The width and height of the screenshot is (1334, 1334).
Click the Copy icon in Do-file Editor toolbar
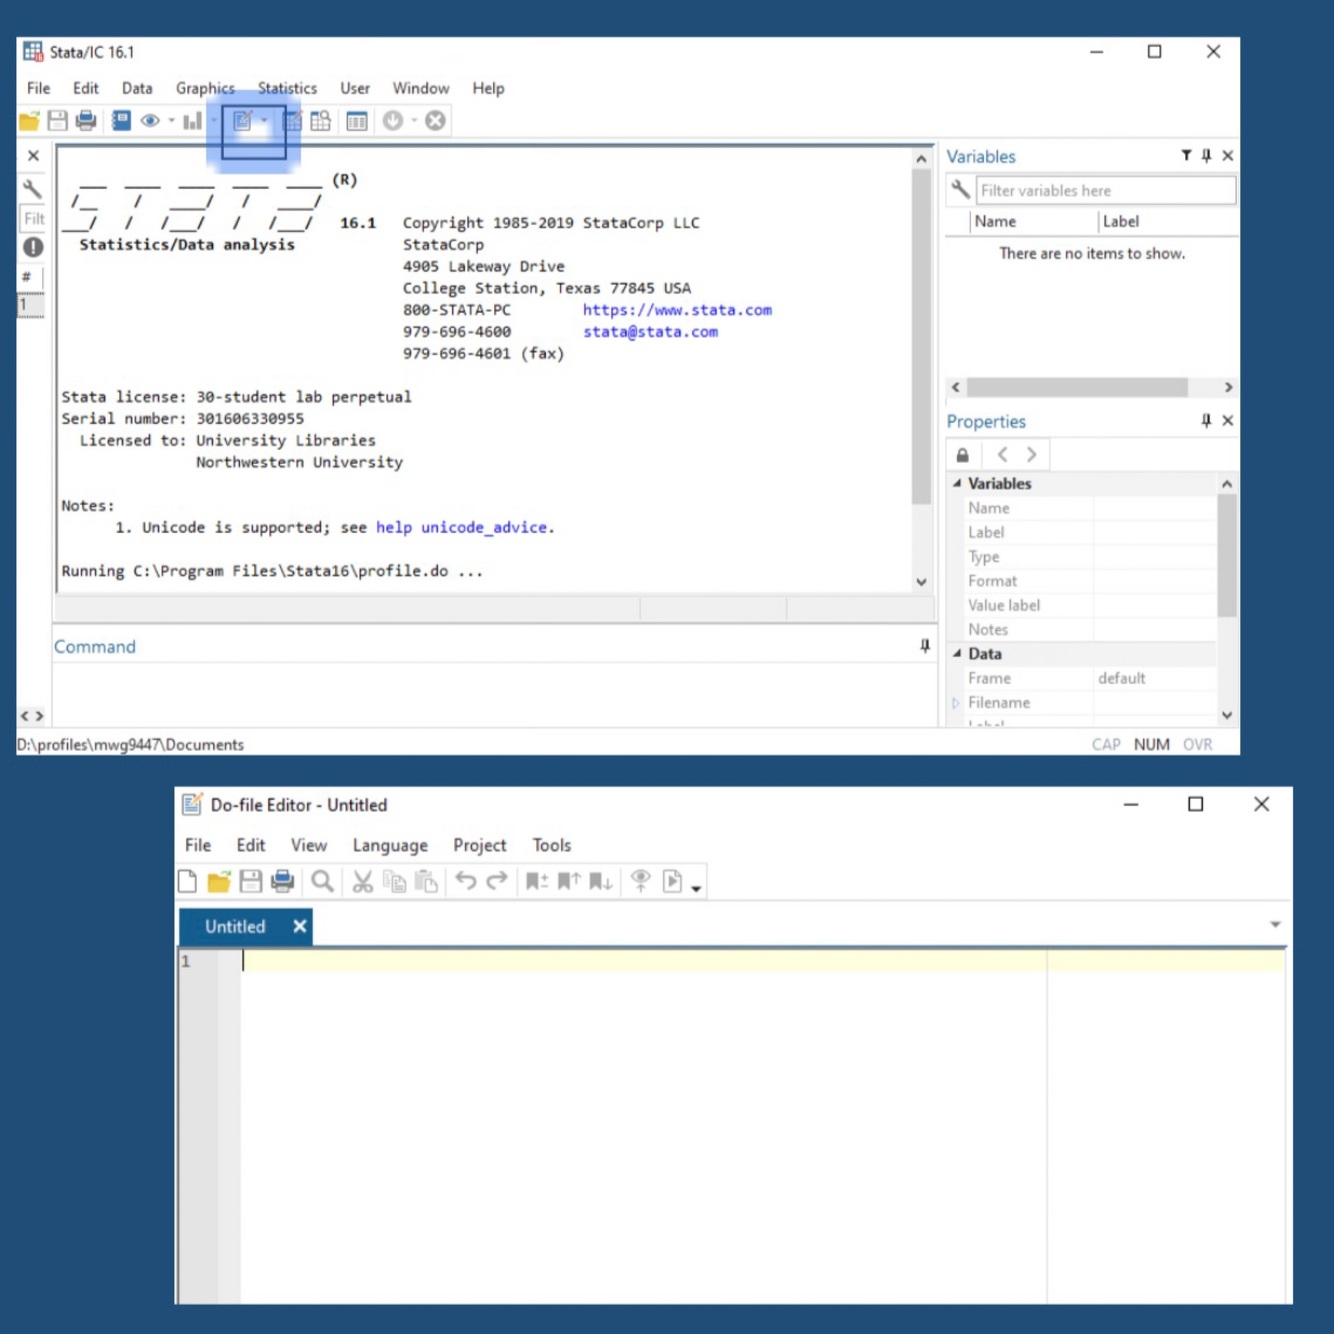395,881
